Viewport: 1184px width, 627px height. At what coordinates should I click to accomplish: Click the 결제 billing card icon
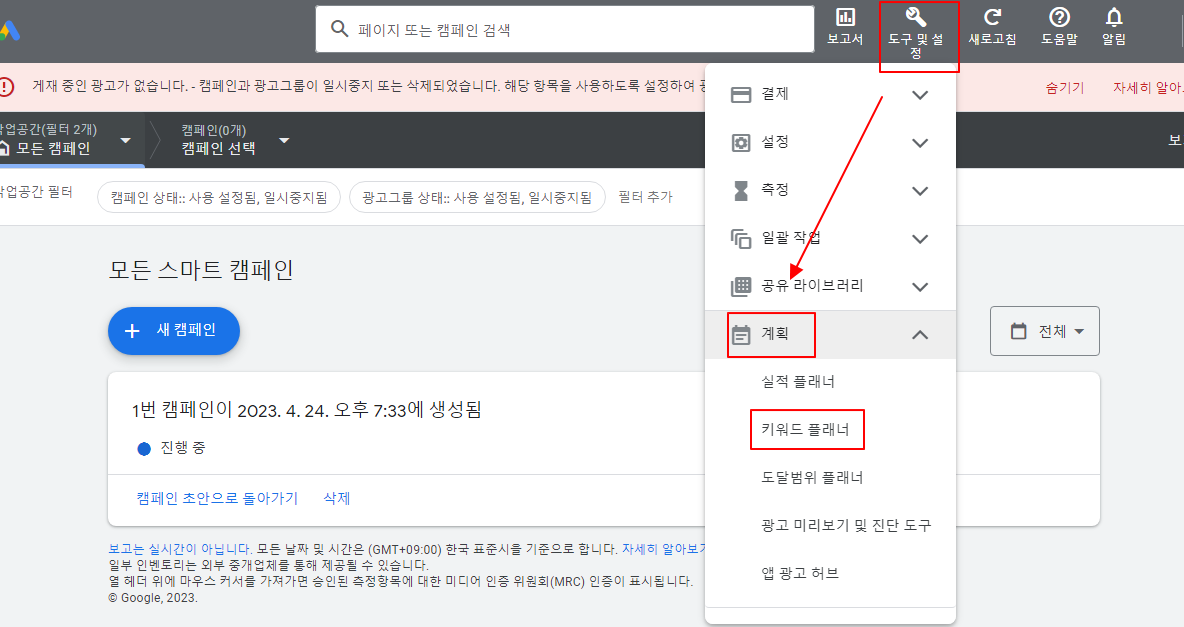coord(741,94)
